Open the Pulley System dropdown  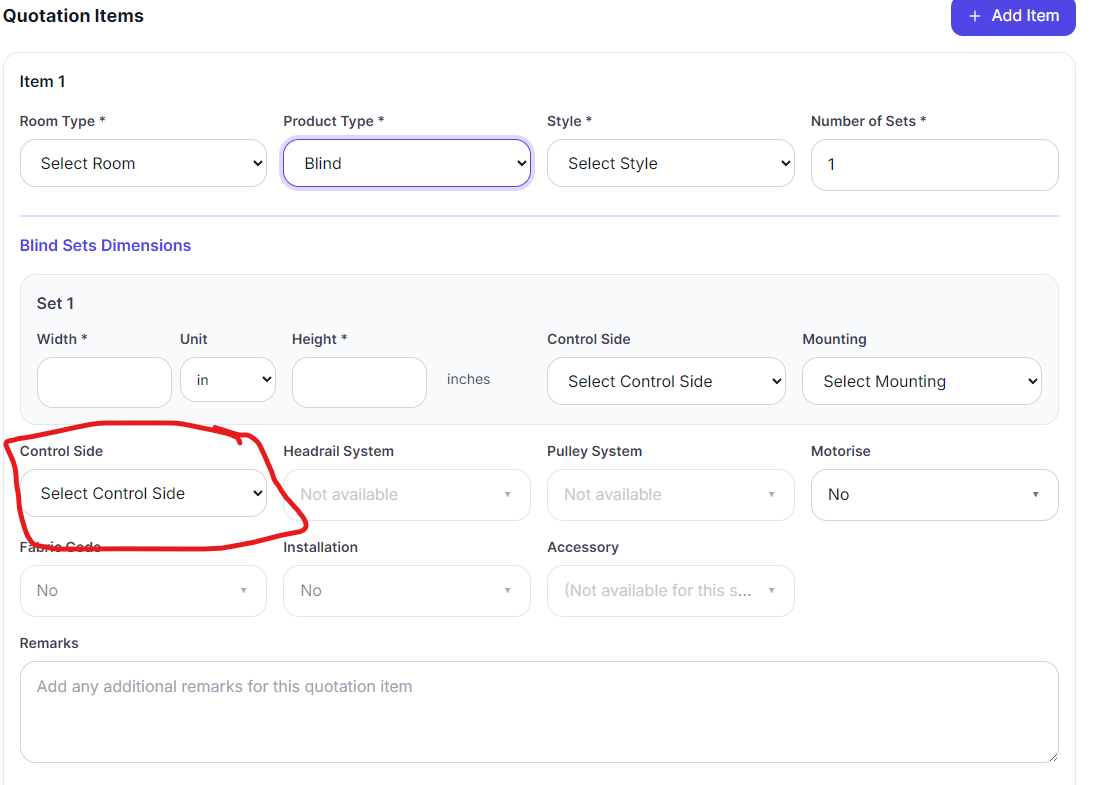(x=670, y=495)
